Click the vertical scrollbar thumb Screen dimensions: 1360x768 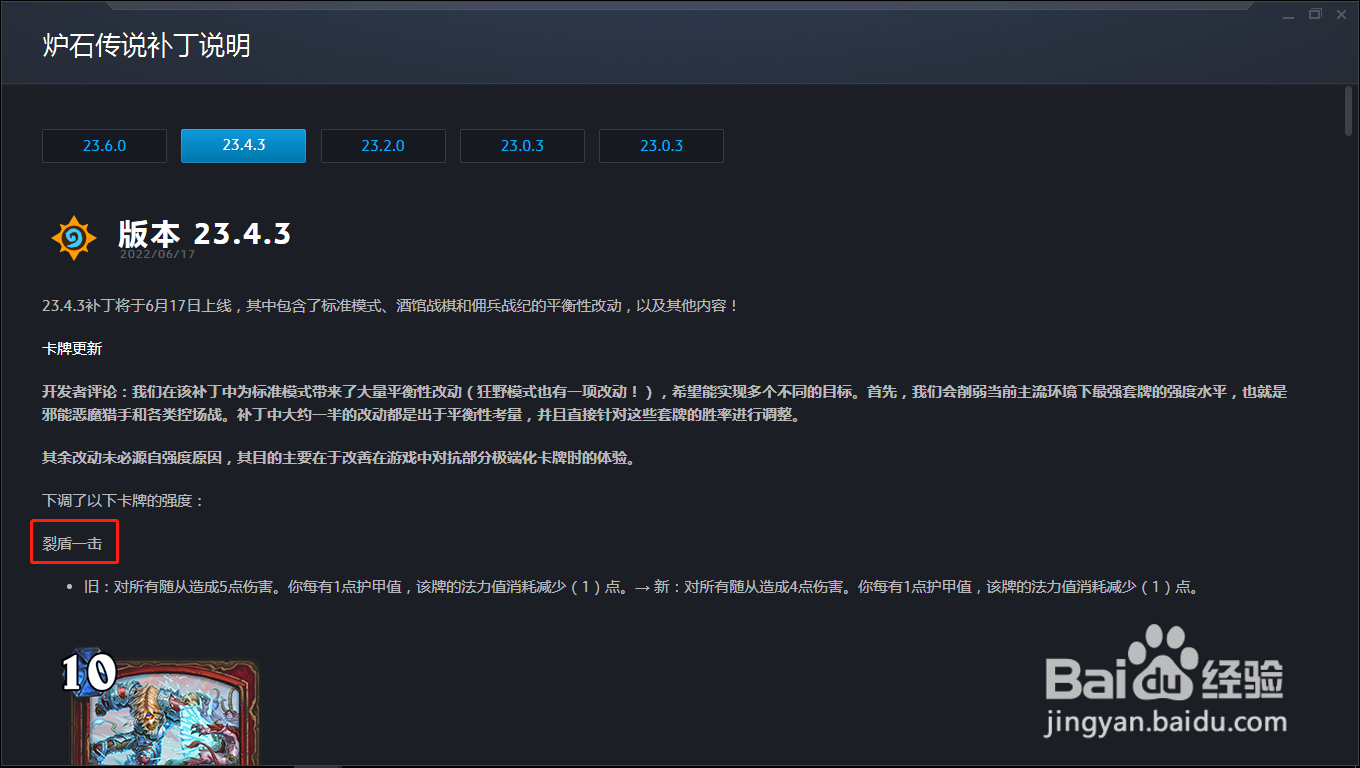(x=1350, y=111)
